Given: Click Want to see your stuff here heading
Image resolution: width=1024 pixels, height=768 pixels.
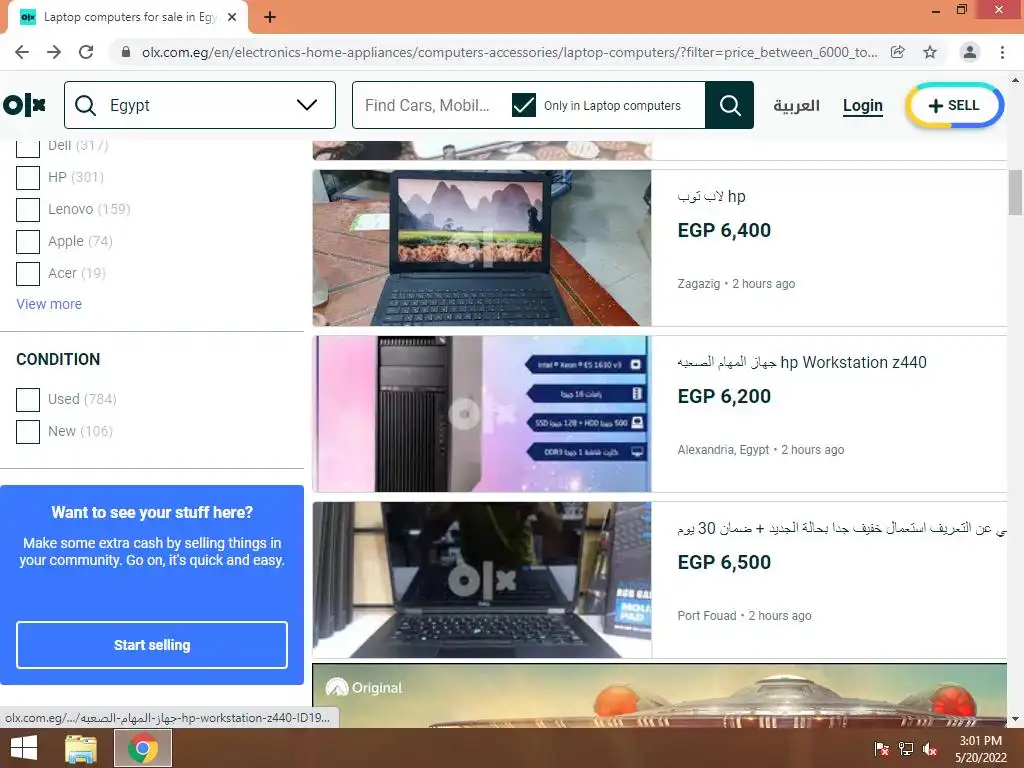Looking at the screenshot, I should click(152, 513).
